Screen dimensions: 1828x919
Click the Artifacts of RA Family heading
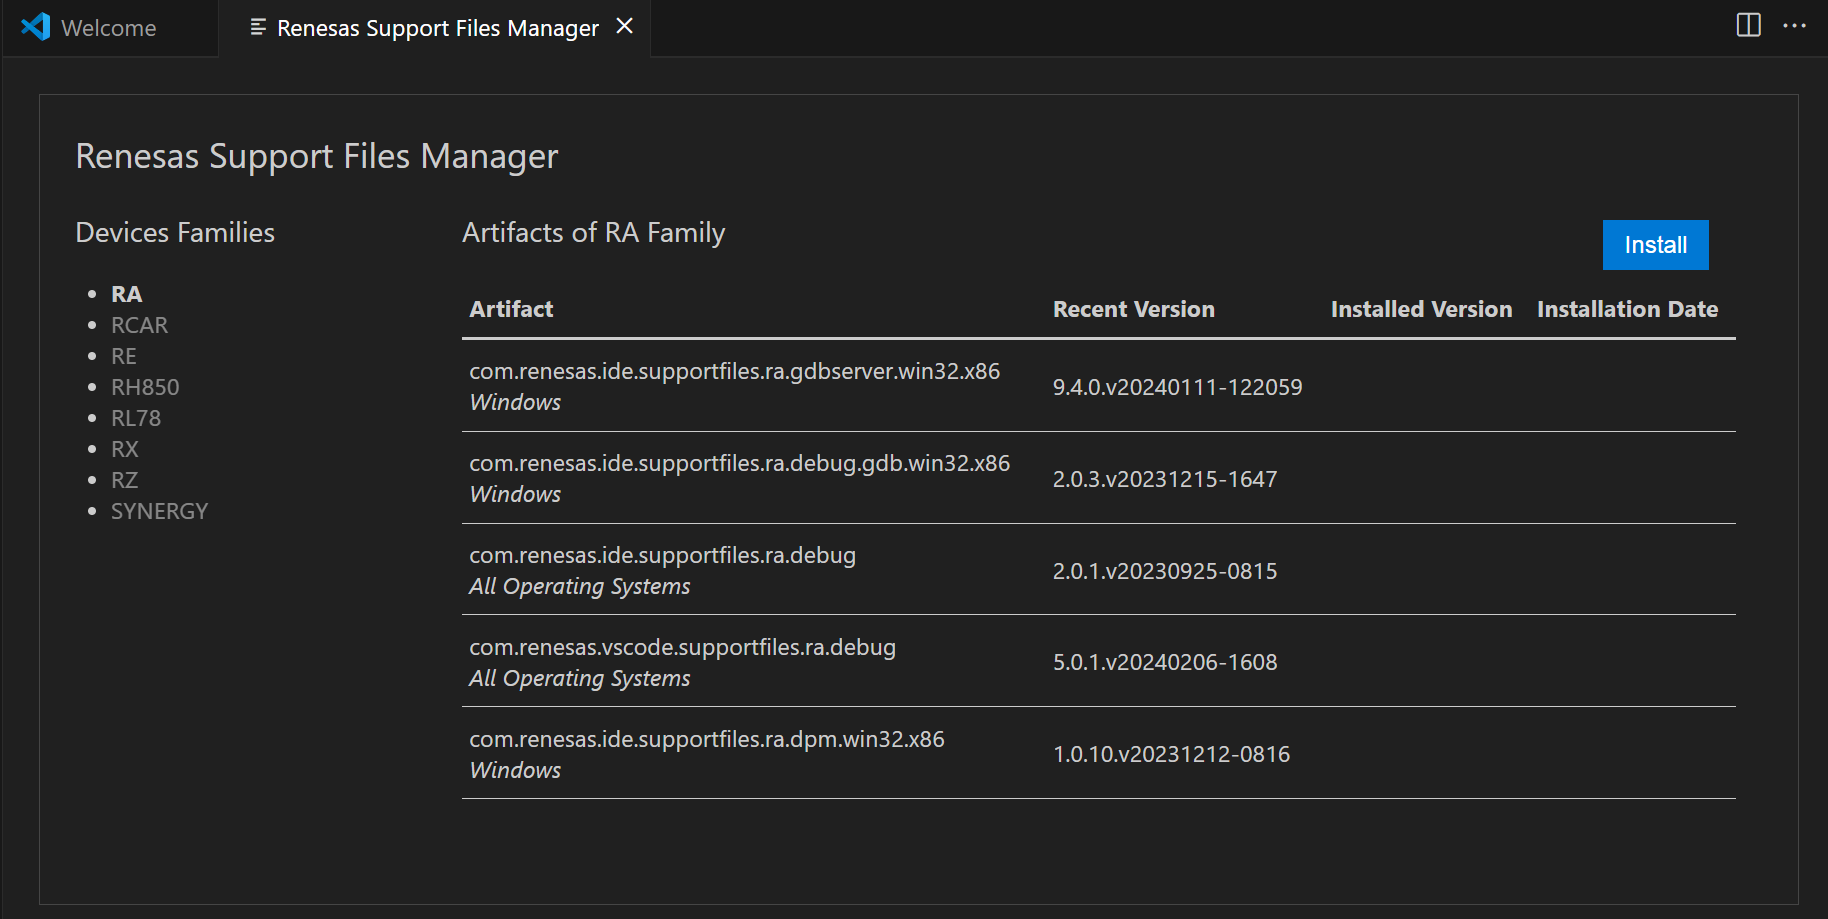(x=594, y=233)
